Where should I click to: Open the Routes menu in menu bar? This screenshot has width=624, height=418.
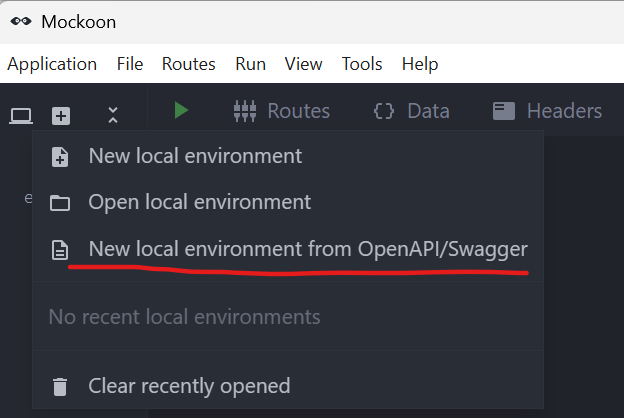189,64
